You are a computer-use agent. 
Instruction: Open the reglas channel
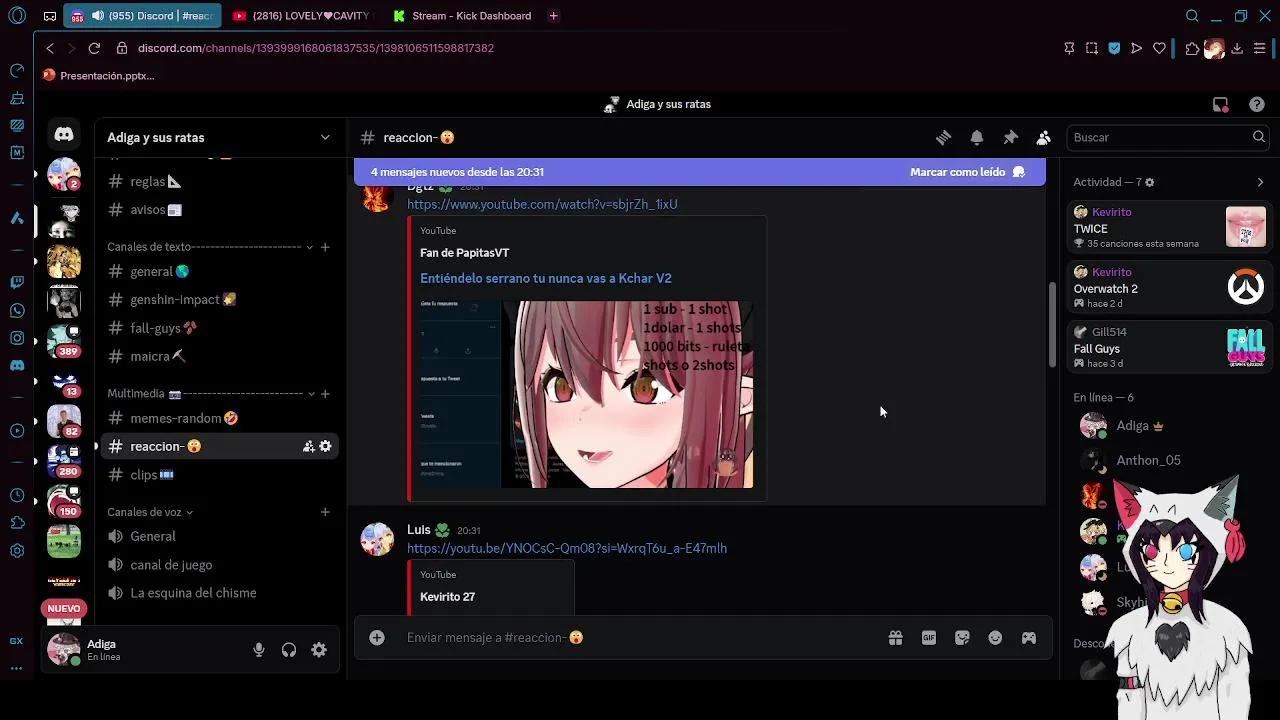(219, 181)
